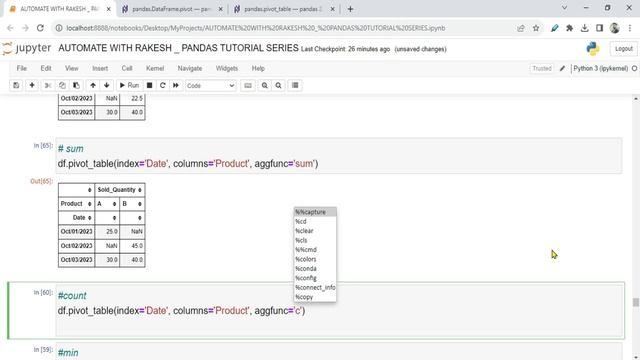This screenshot has width=640, height=360.
Task: Open the Insert menu
Action: 100,68
